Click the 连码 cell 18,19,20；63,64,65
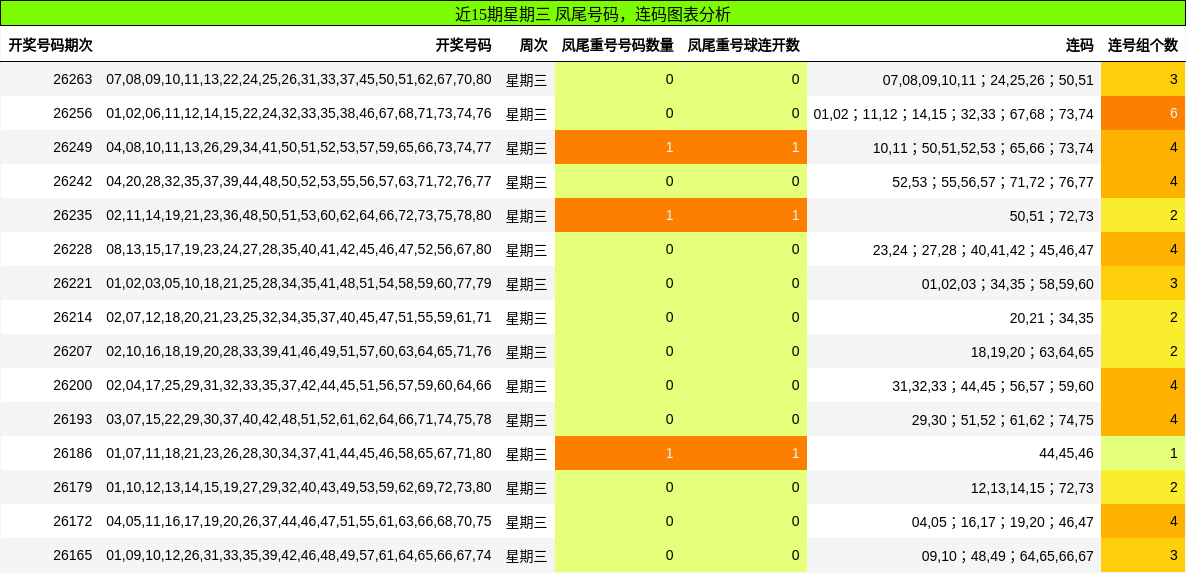The height and width of the screenshot is (573, 1186). coord(1032,352)
